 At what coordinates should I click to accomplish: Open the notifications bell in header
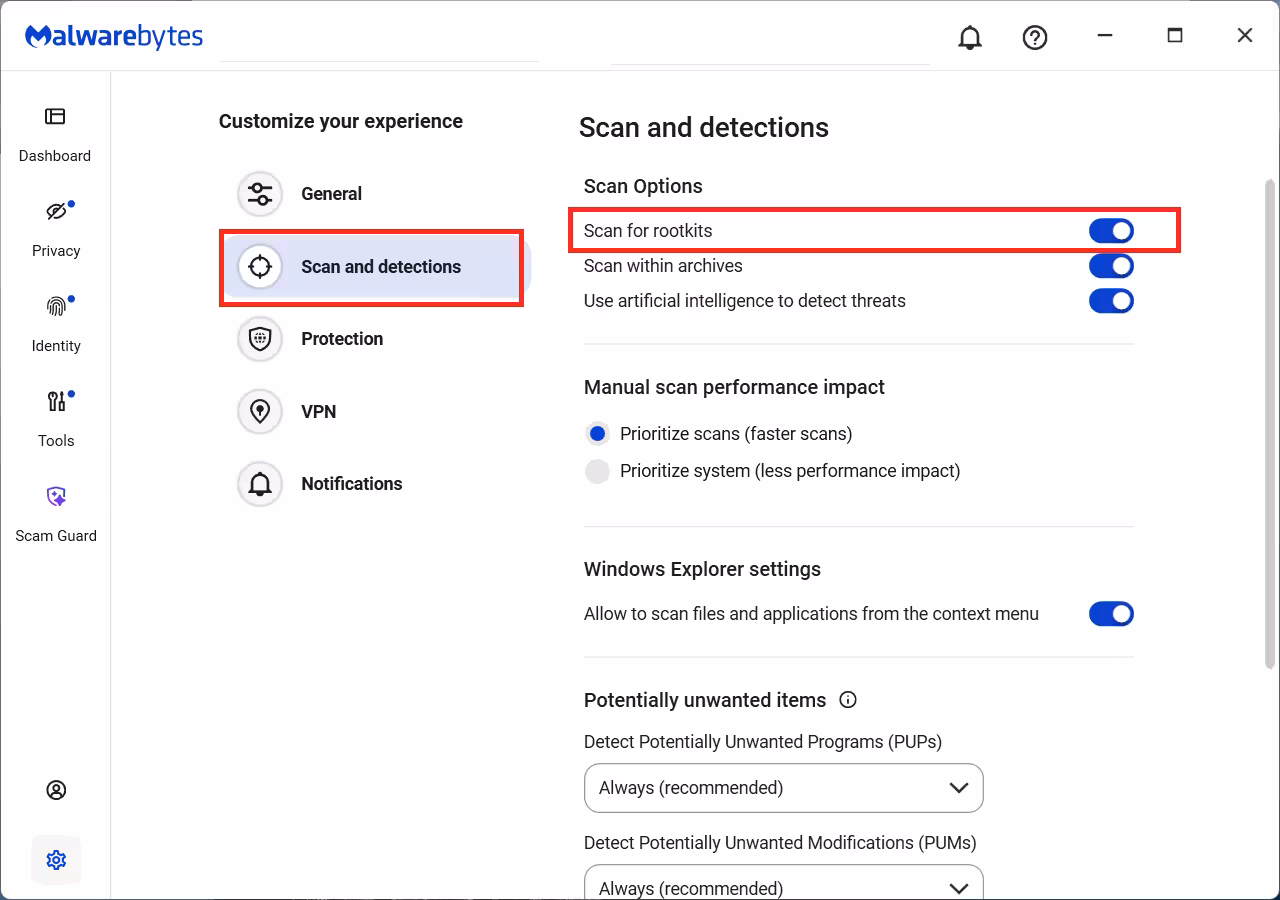point(970,37)
